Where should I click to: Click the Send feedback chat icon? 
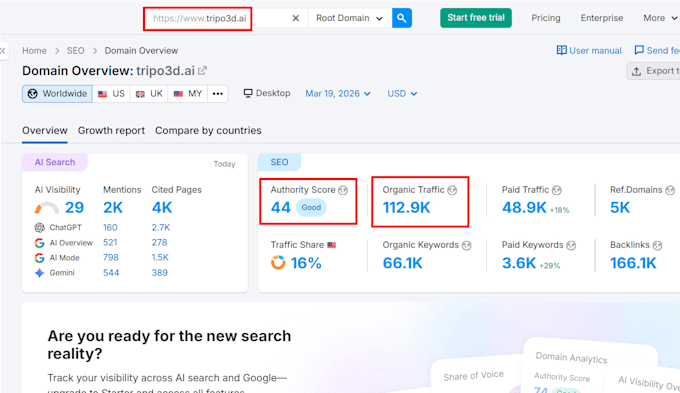[x=639, y=50]
